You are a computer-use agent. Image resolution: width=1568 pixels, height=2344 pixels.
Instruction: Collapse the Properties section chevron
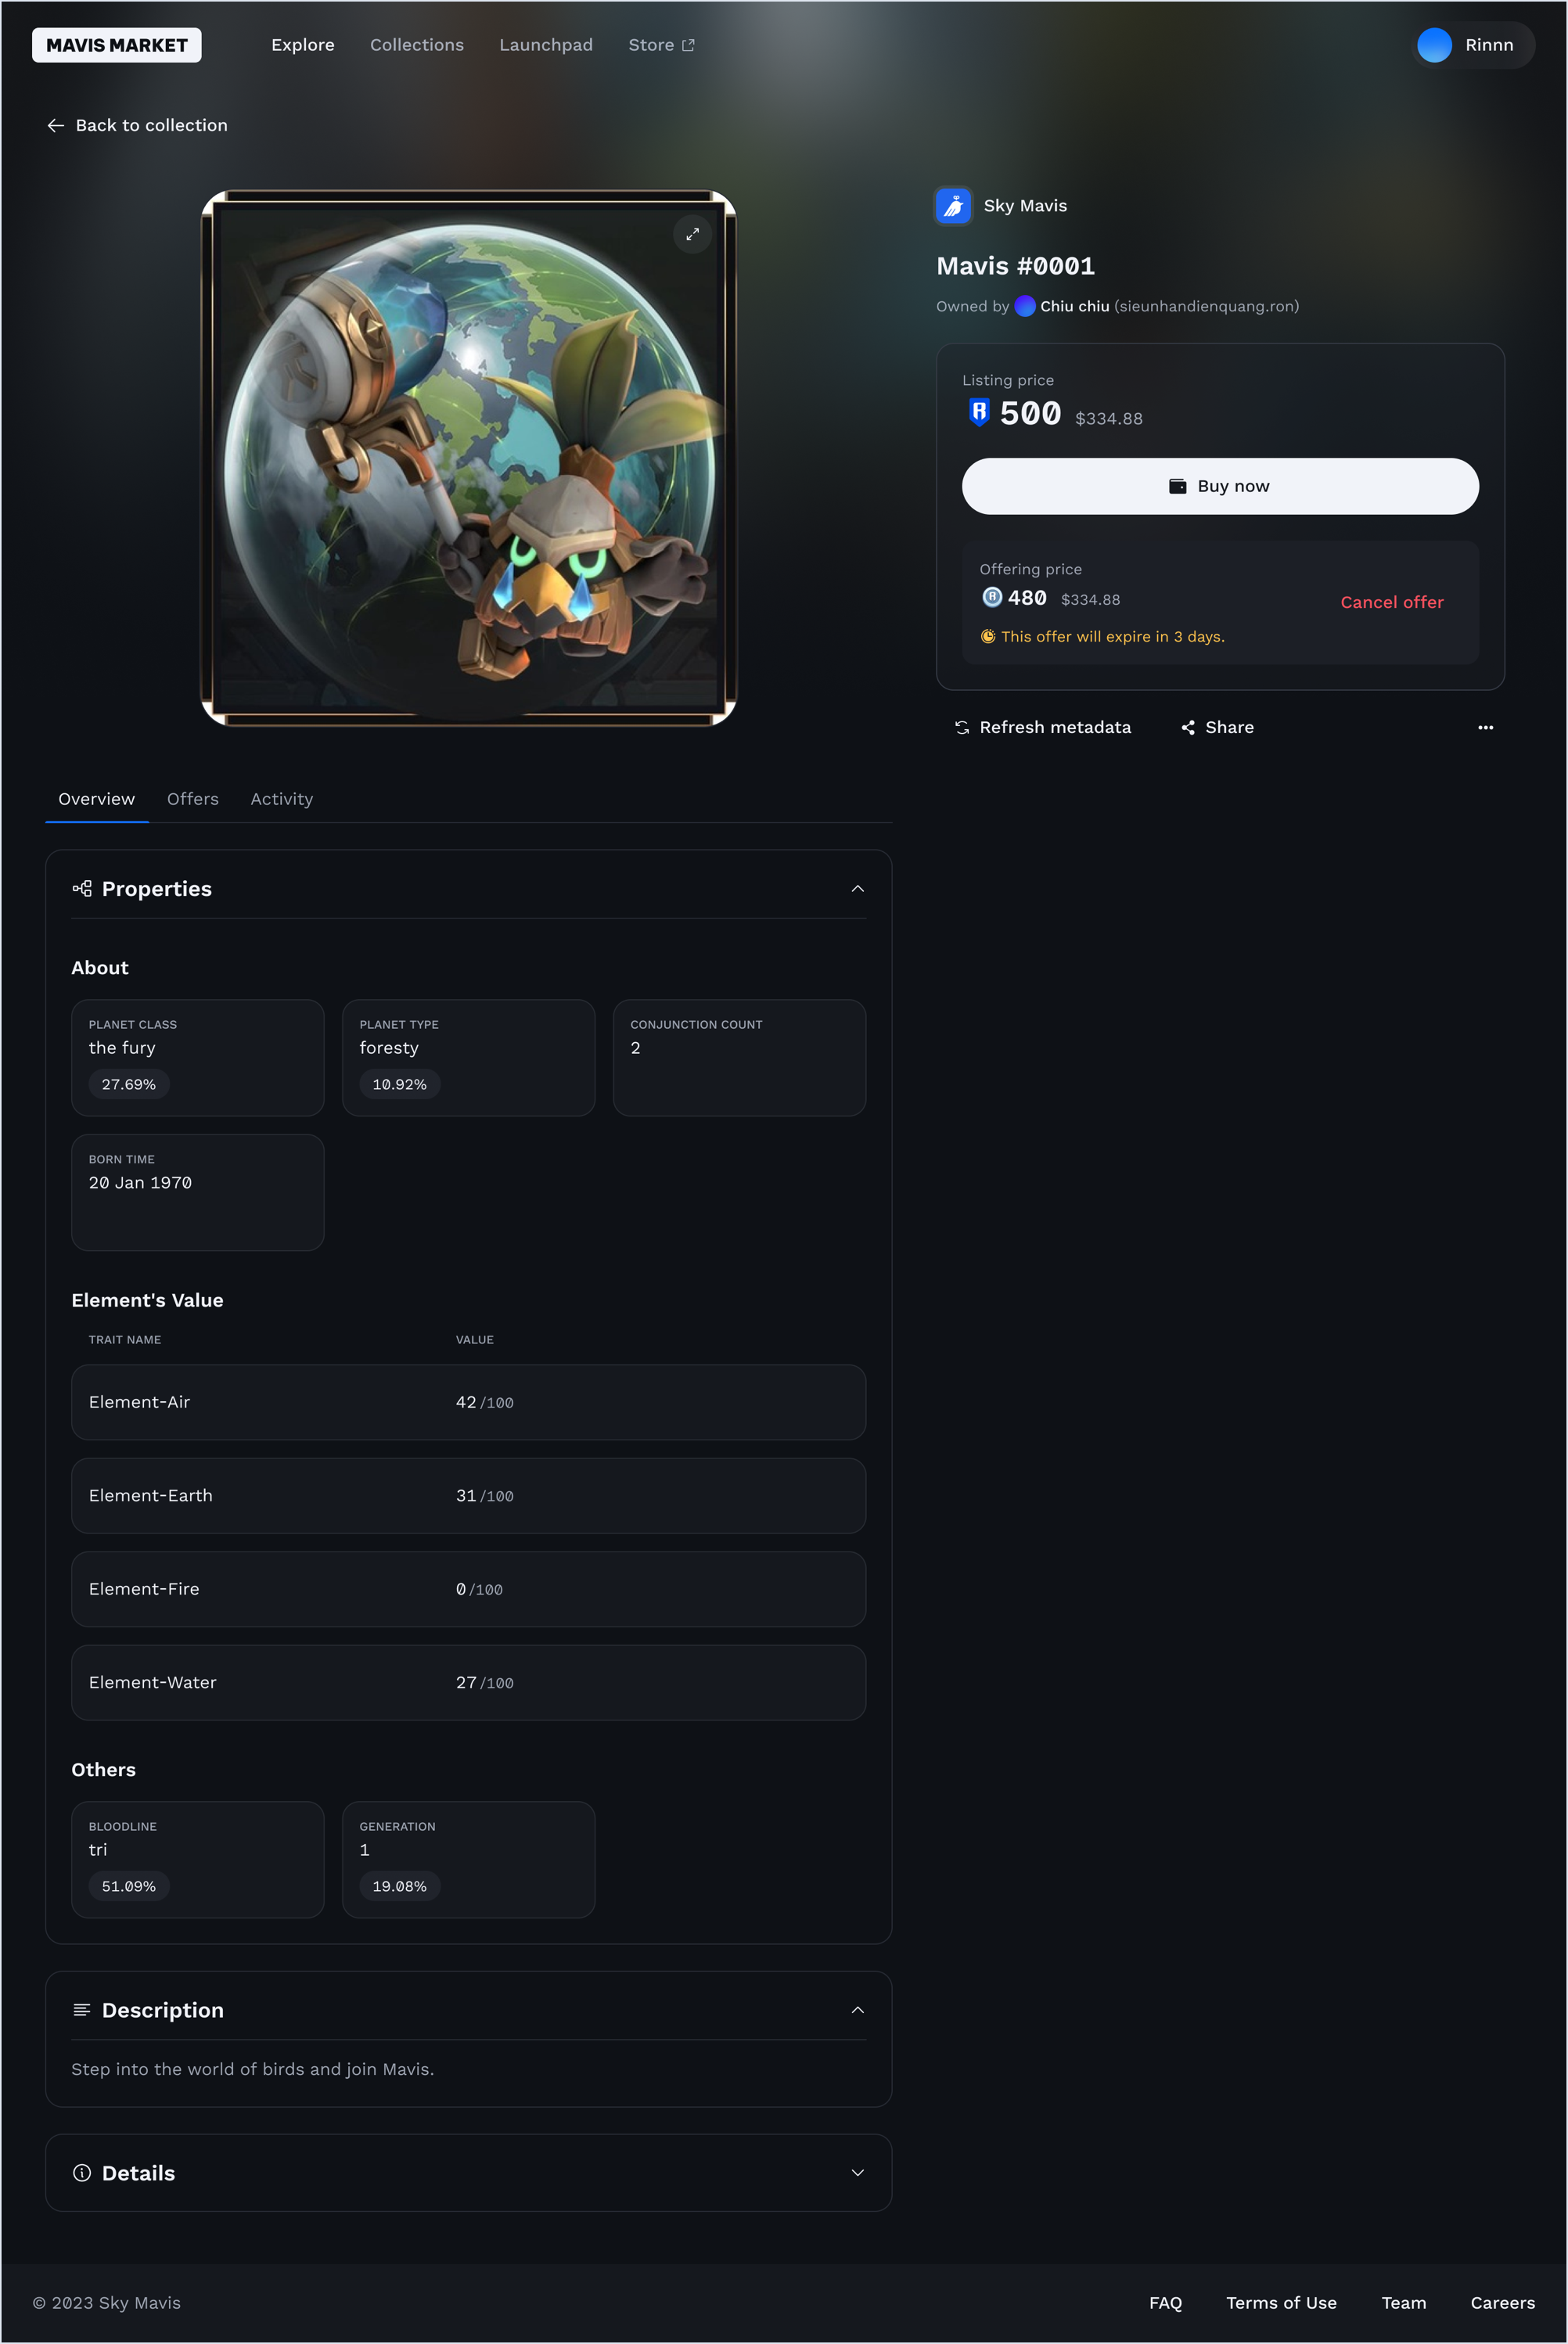[857, 889]
